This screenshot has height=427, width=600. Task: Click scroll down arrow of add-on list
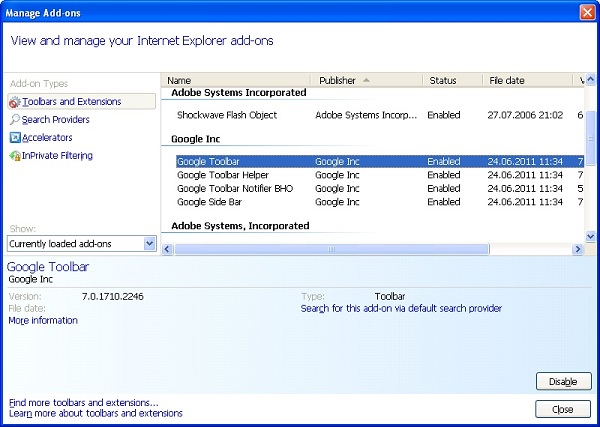(x=590, y=236)
